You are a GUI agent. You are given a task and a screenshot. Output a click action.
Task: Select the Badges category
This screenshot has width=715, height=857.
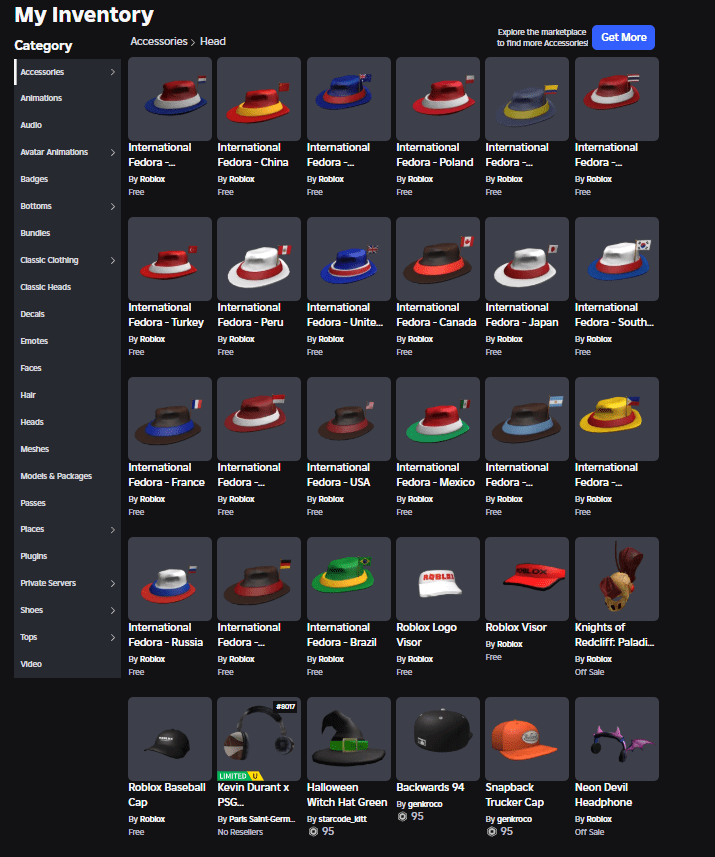coord(34,180)
